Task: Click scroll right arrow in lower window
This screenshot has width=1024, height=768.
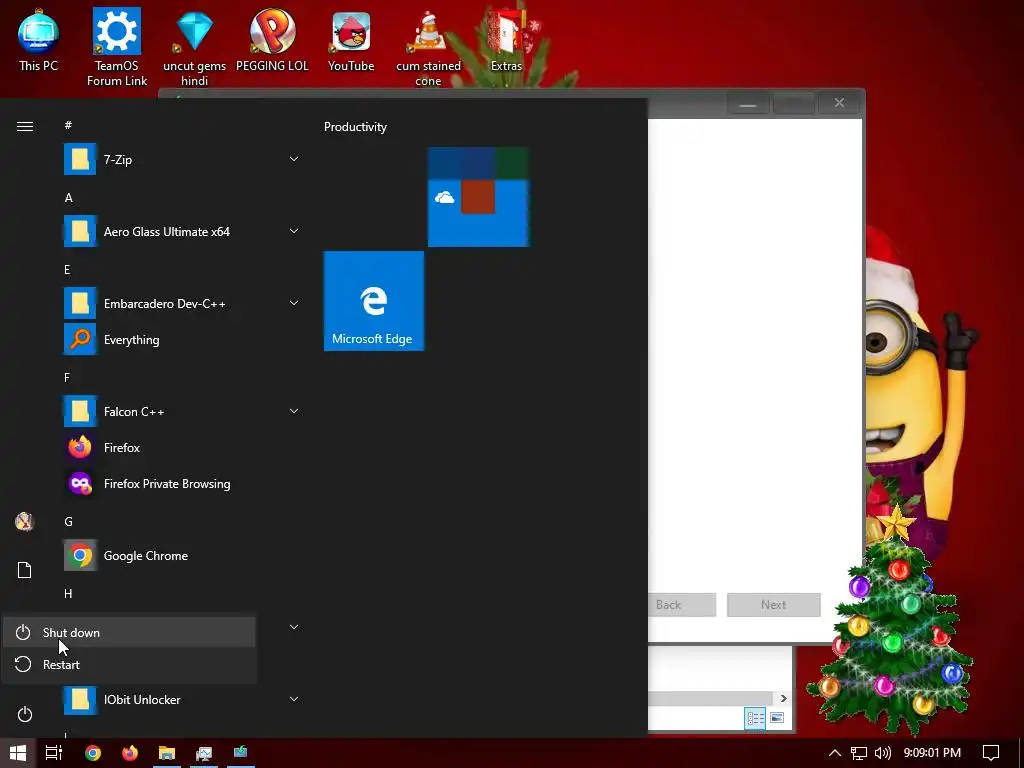Action: point(783,699)
